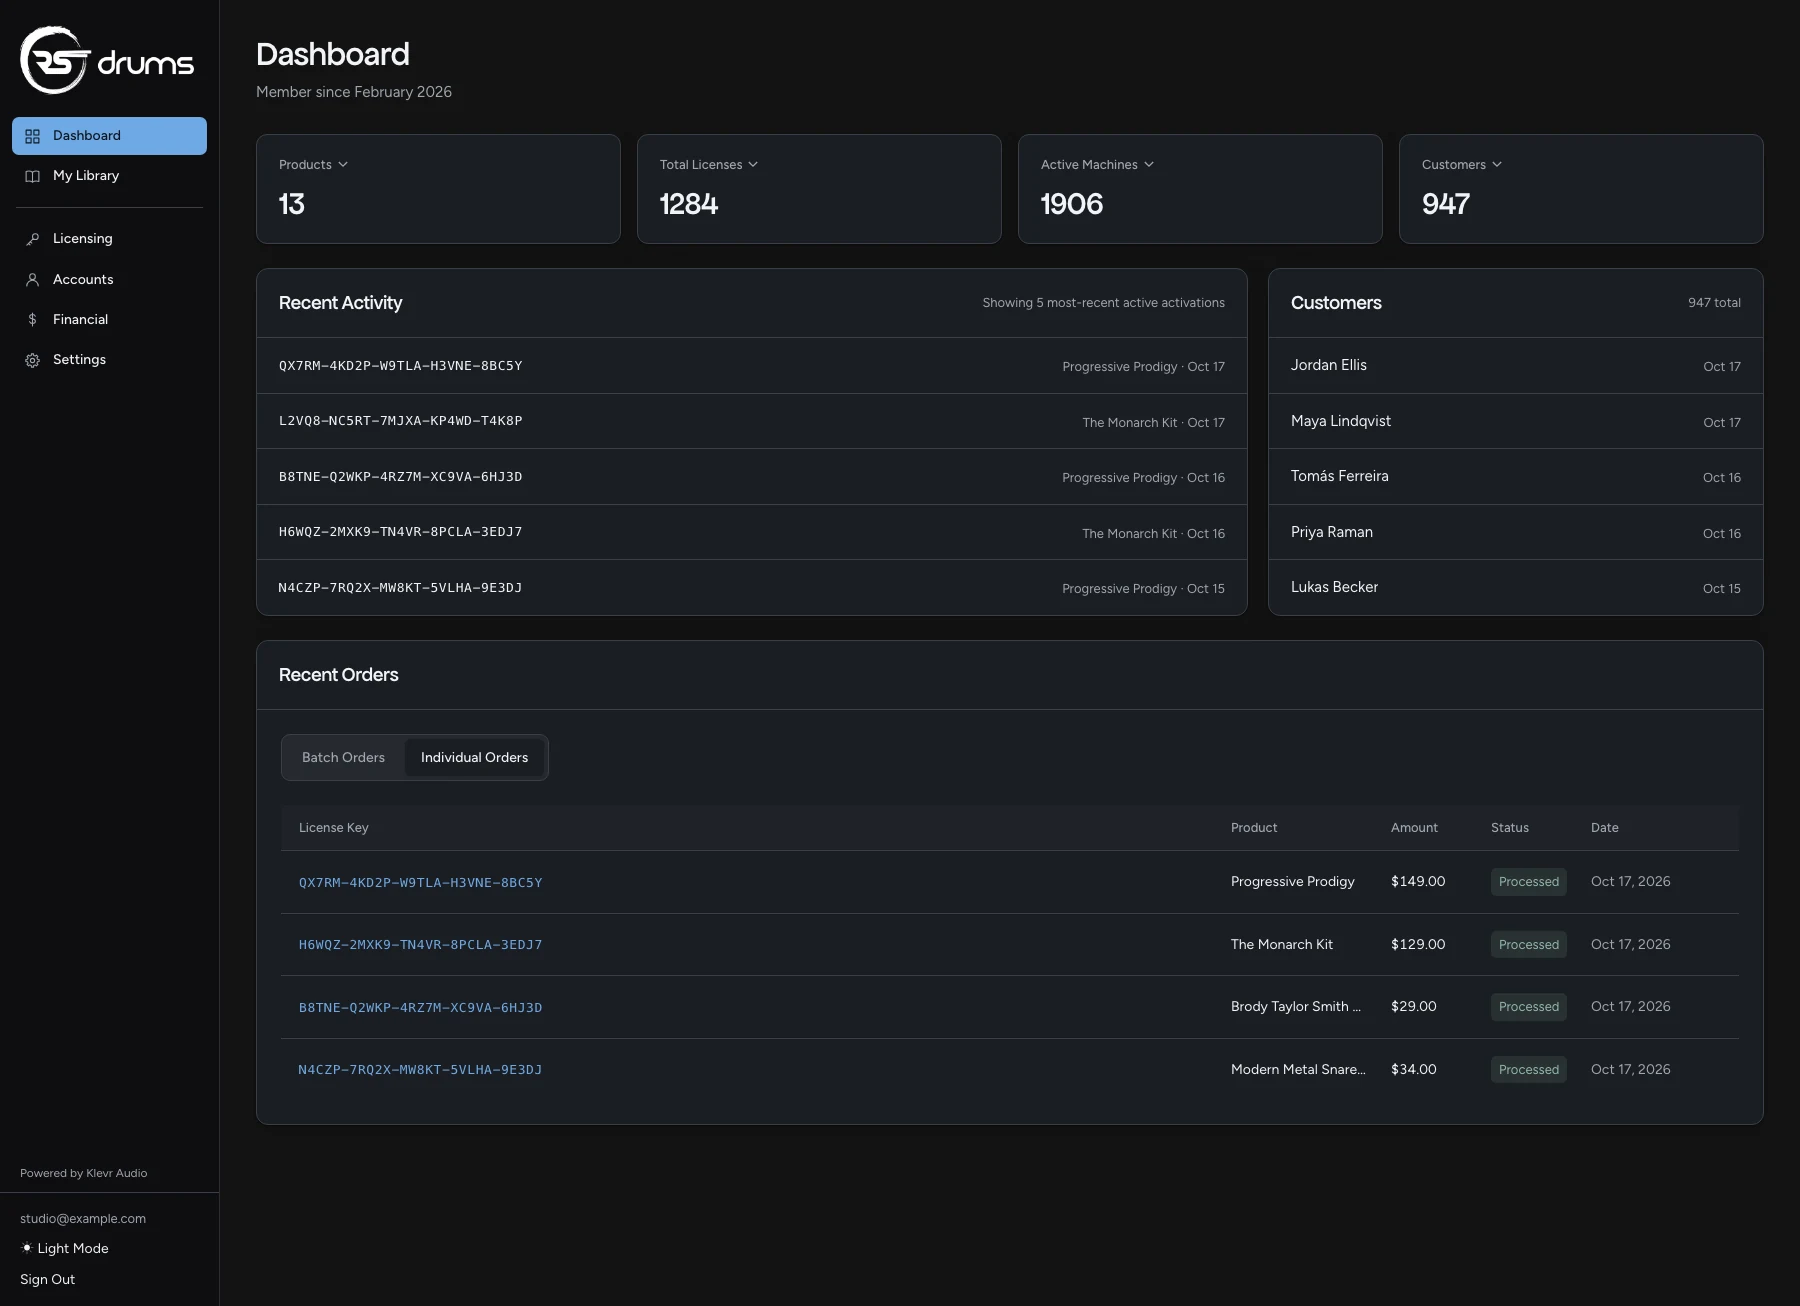Click the My Library book icon

coord(32,176)
